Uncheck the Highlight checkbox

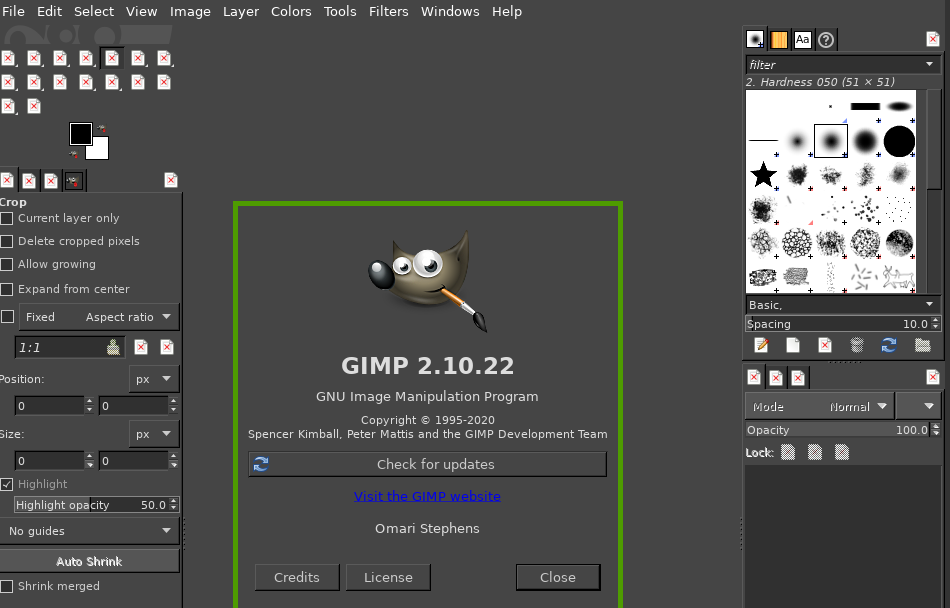7,484
